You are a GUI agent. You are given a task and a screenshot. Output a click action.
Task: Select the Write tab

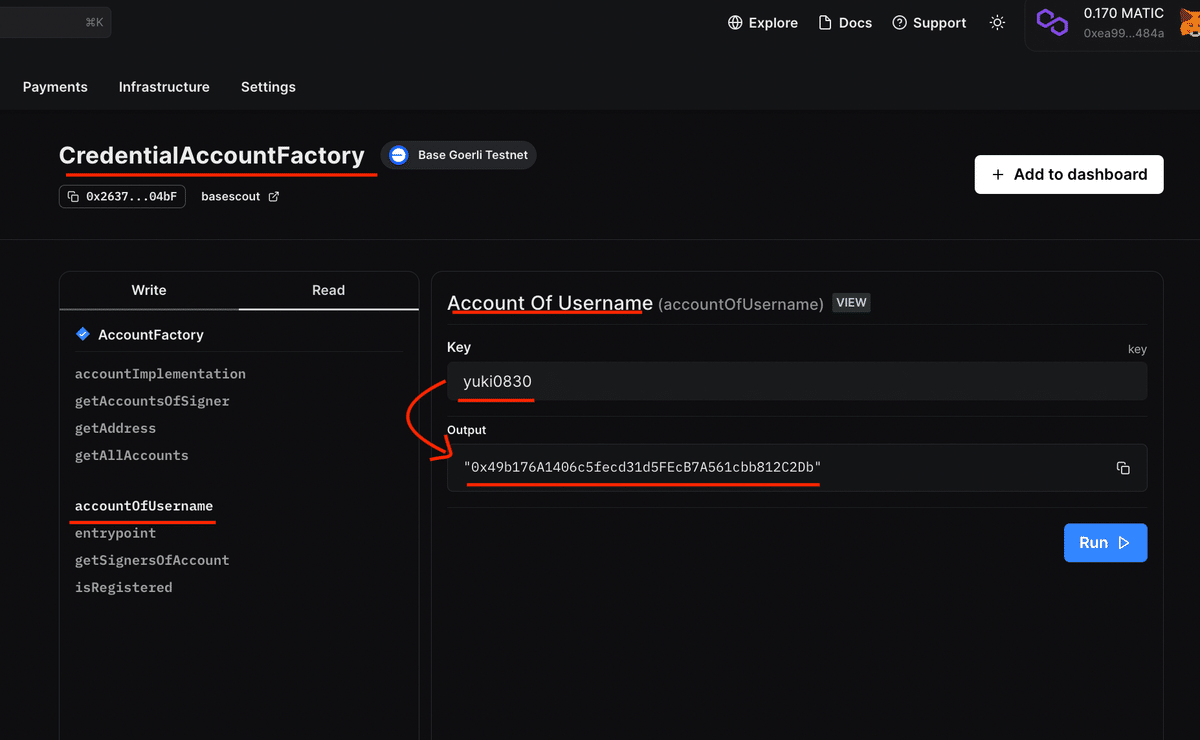[x=149, y=290]
